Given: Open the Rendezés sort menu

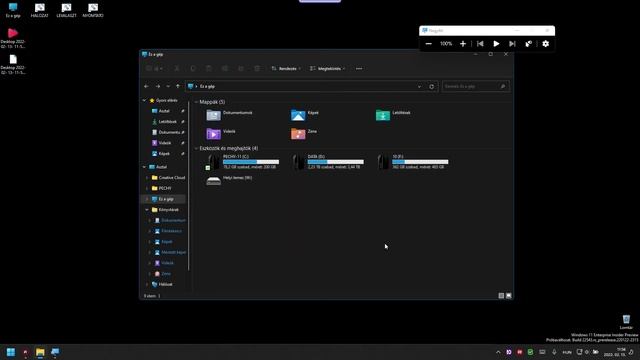Looking at the screenshot, I should pyautogui.click(x=286, y=69).
